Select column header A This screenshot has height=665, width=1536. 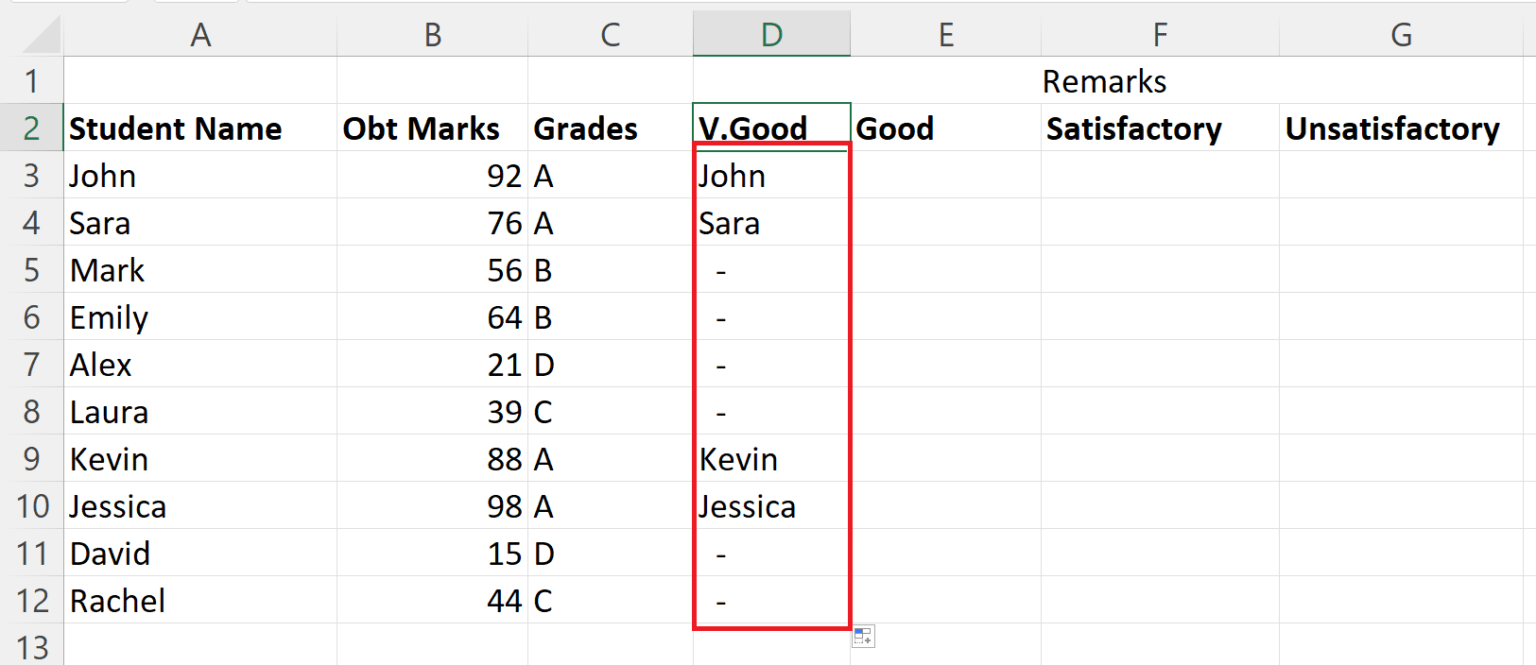(200, 33)
